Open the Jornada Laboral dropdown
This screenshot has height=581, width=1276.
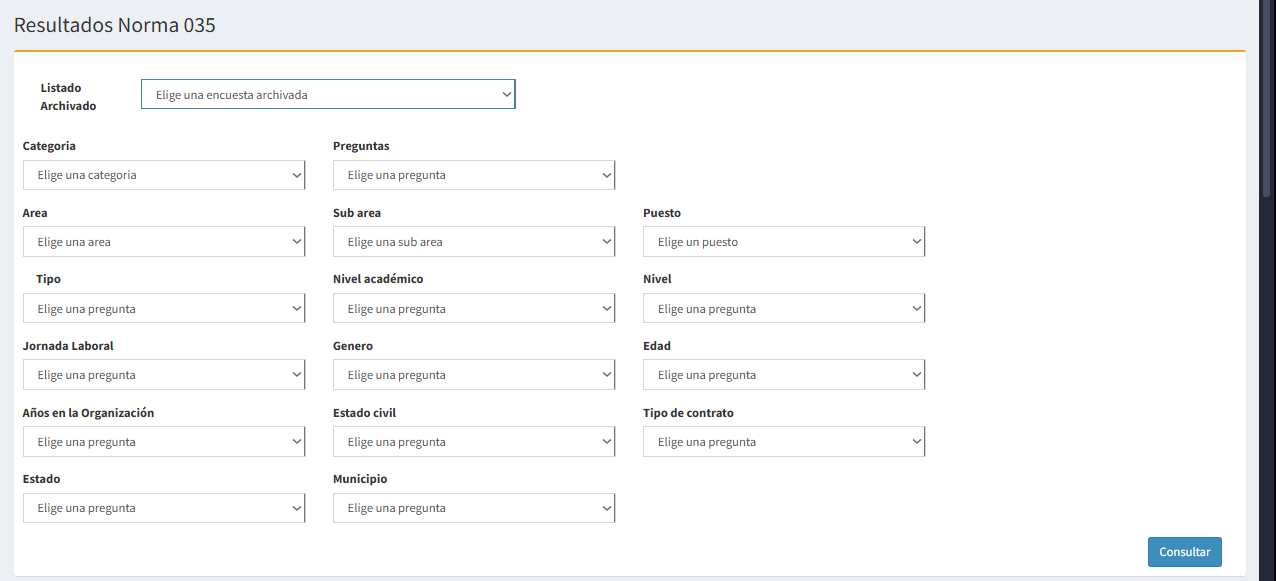pyautogui.click(x=164, y=375)
